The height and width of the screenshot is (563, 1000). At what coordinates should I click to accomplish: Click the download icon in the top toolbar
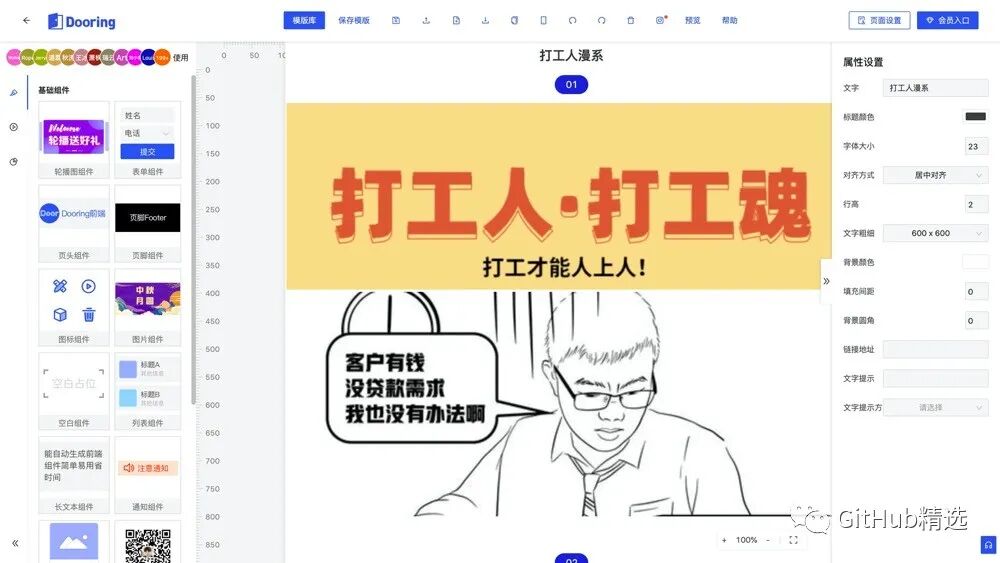coord(485,20)
